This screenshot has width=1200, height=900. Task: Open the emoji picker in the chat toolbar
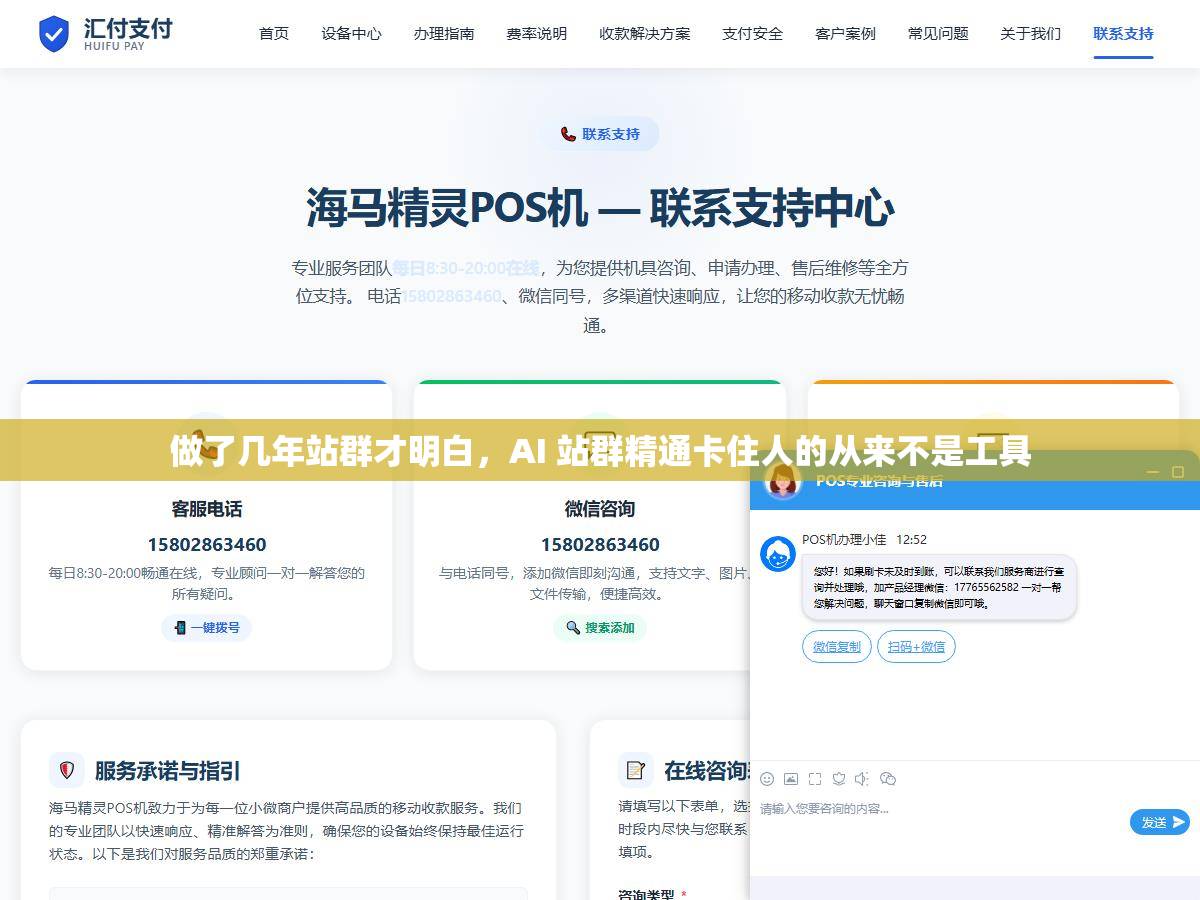(x=767, y=778)
